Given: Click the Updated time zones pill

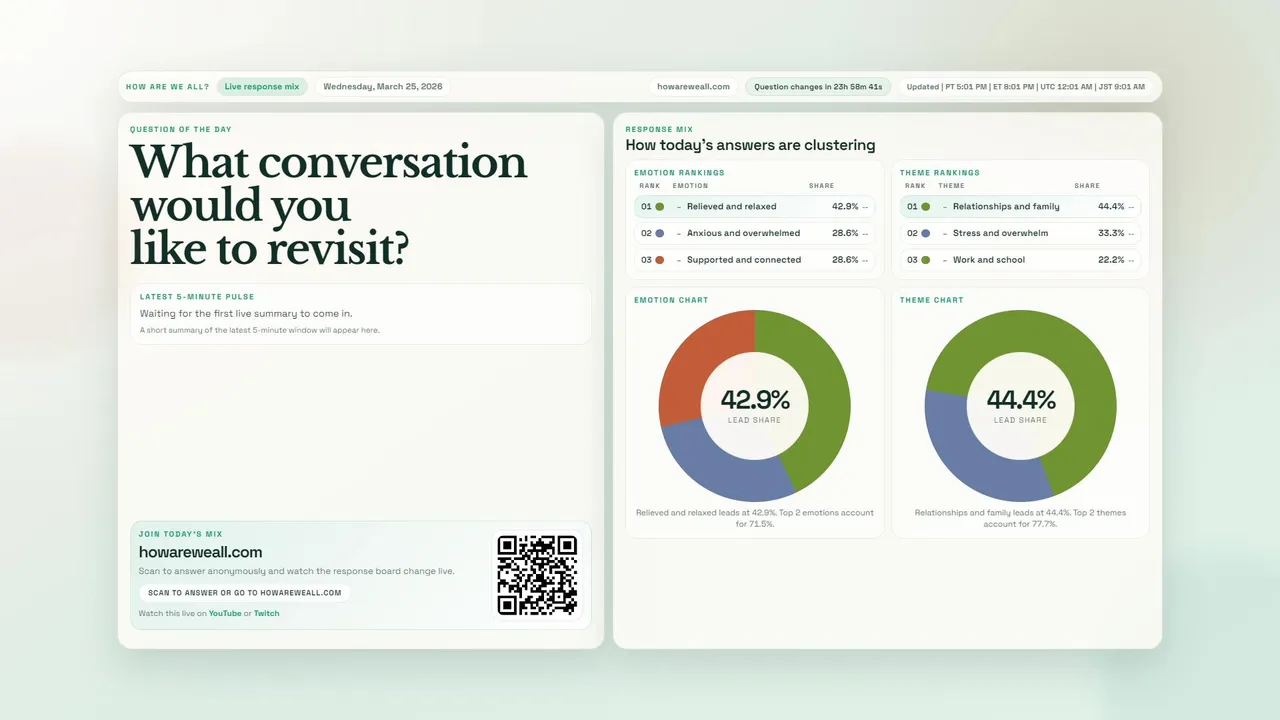Looking at the screenshot, I should pyautogui.click(x=1026, y=87).
